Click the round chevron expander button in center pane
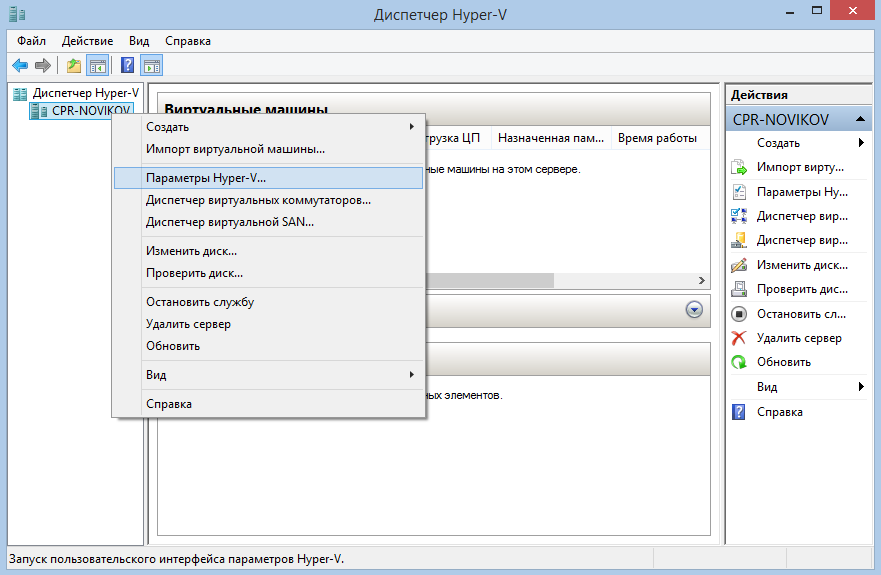The height and width of the screenshot is (575, 881). click(x=694, y=310)
